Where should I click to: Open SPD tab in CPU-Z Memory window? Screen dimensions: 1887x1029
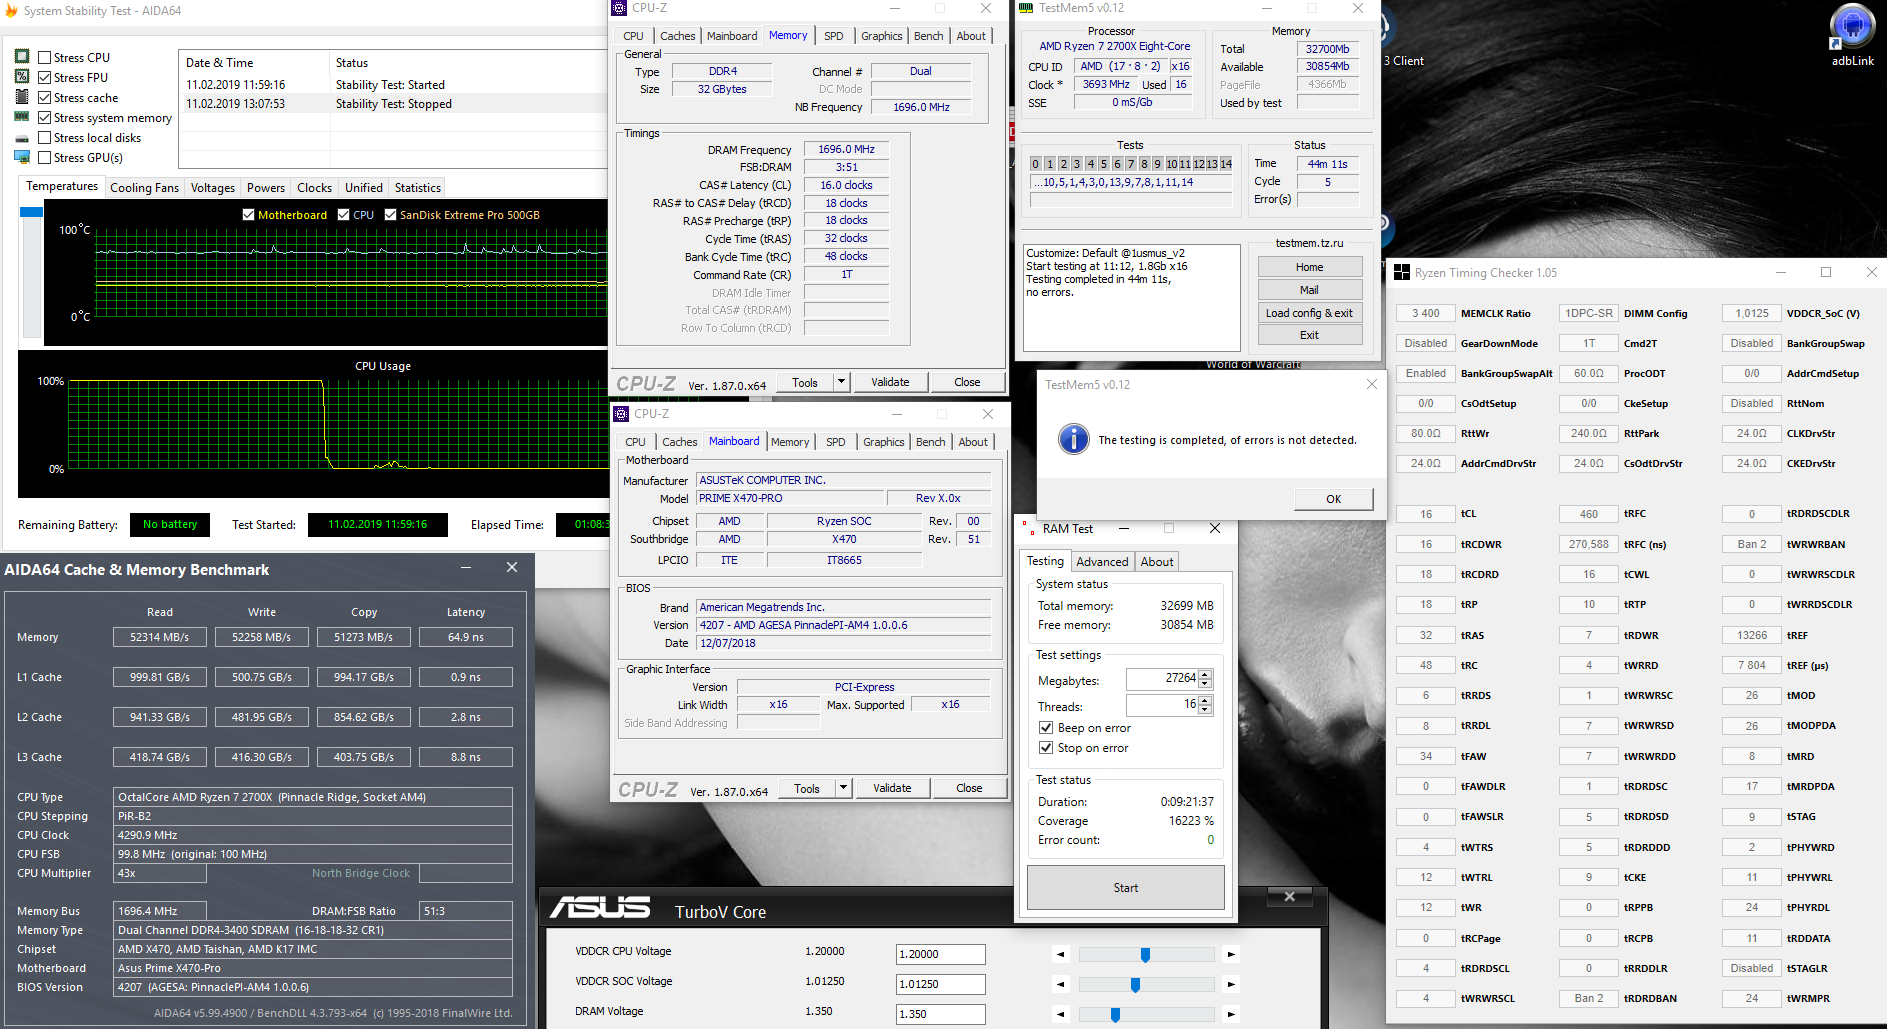click(x=834, y=36)
